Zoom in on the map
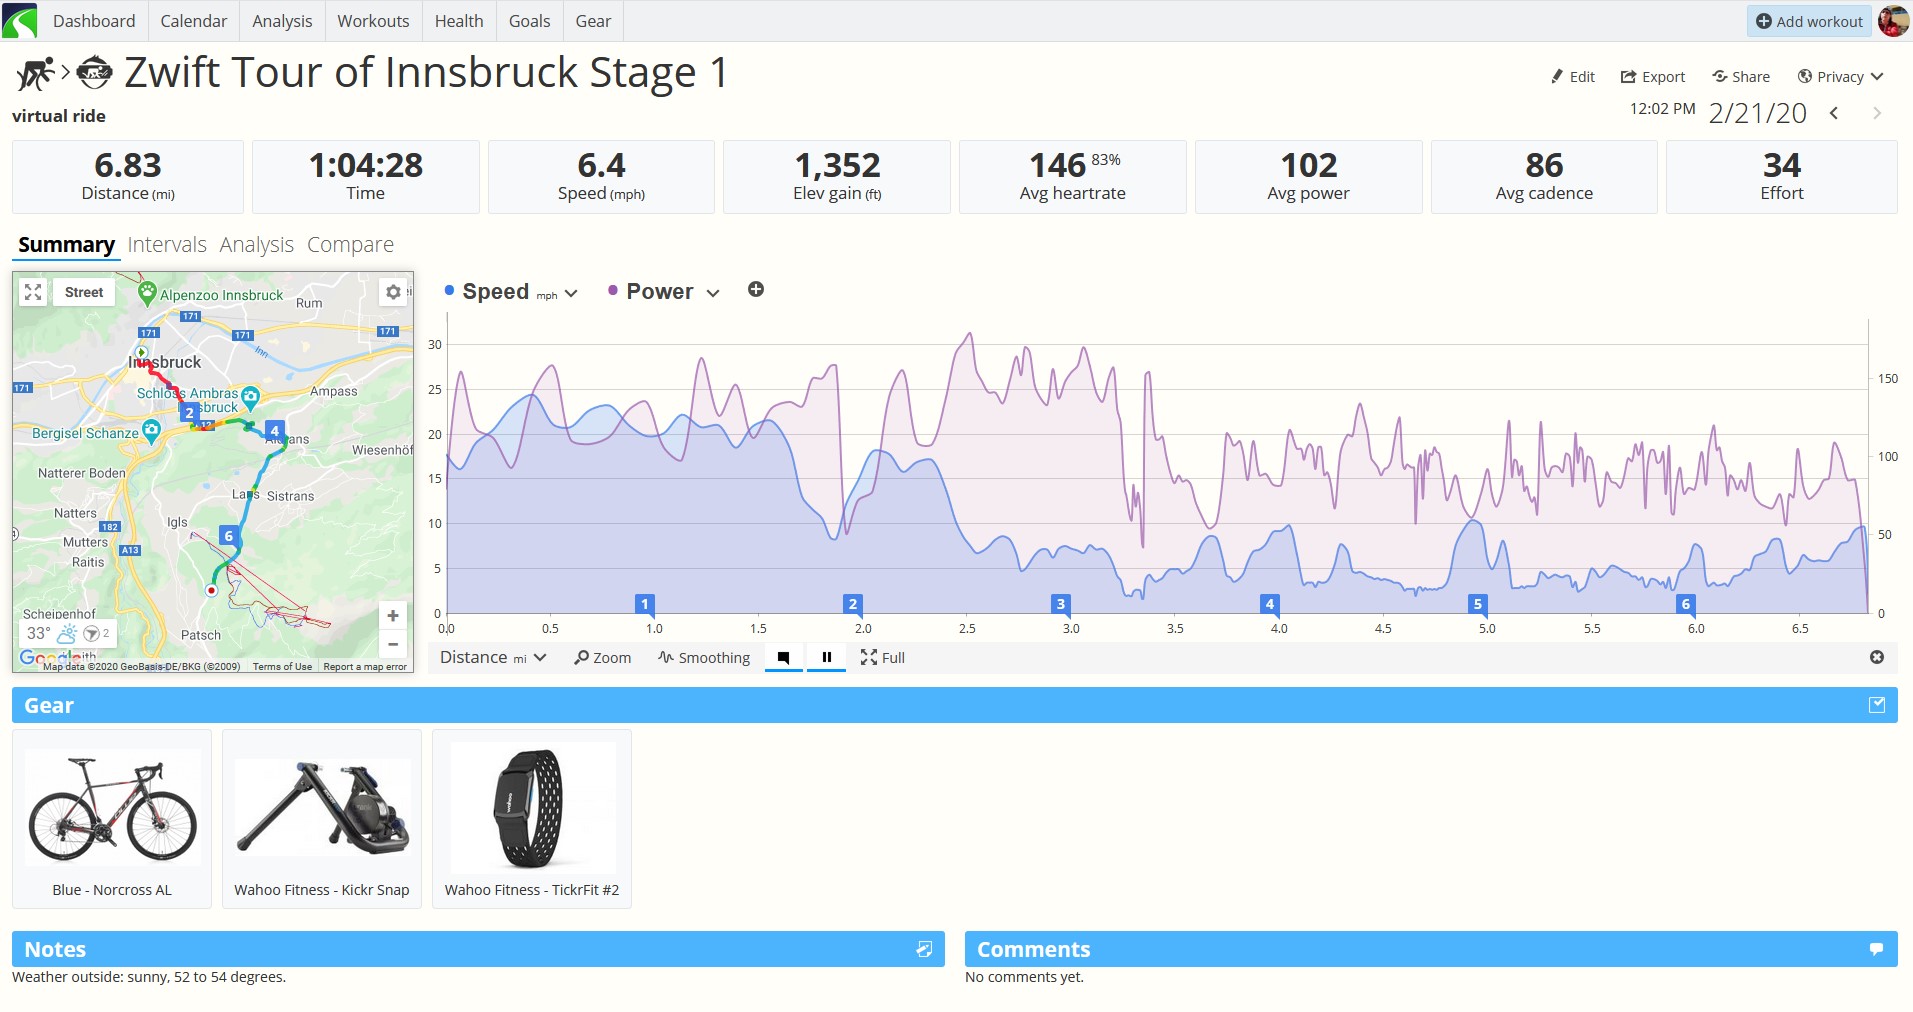Image resolution: width=1913 pixels, height=1012 pixels. [393, 616]
